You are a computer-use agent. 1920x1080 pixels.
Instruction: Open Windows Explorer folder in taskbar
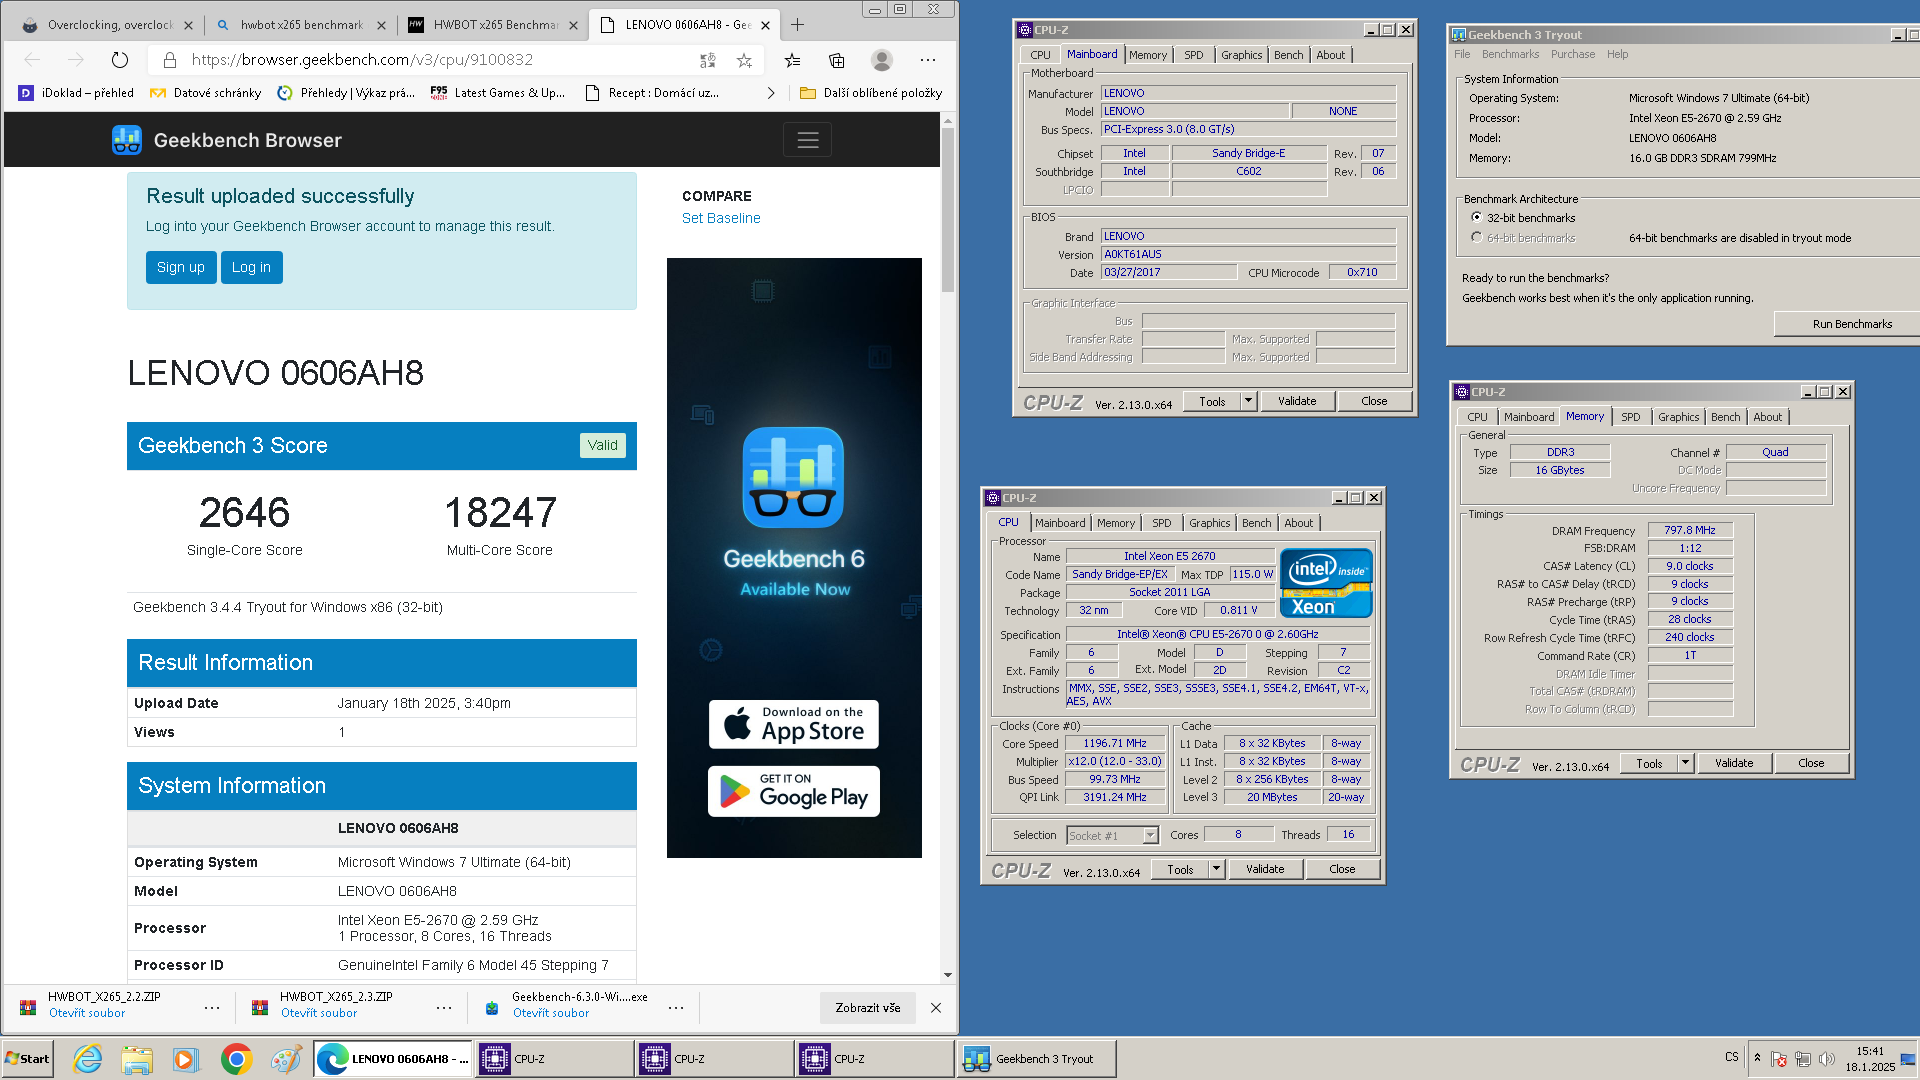click(137, 1059)
